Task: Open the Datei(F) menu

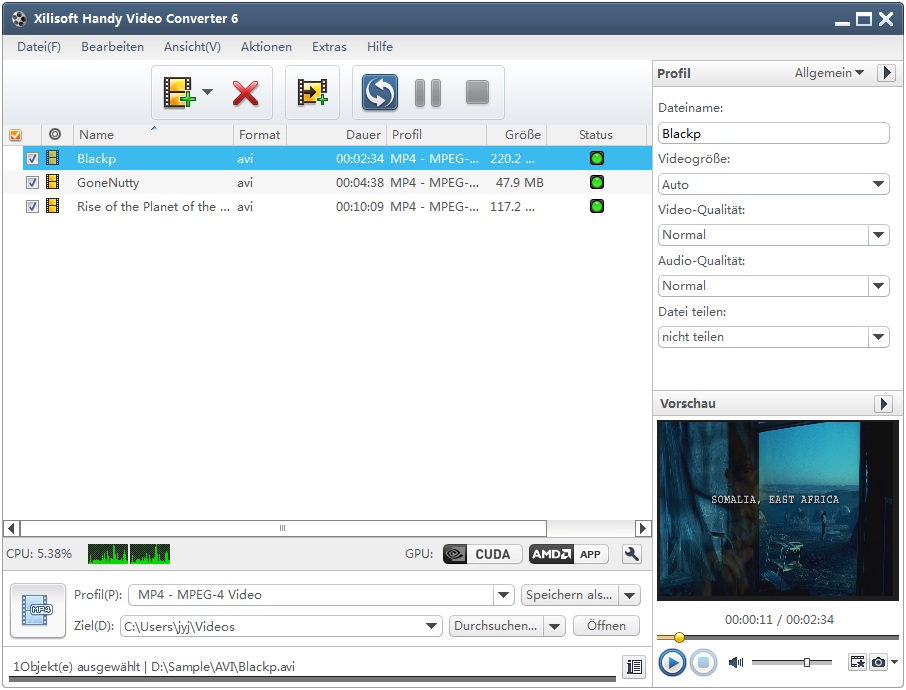Action: point(39,47)
